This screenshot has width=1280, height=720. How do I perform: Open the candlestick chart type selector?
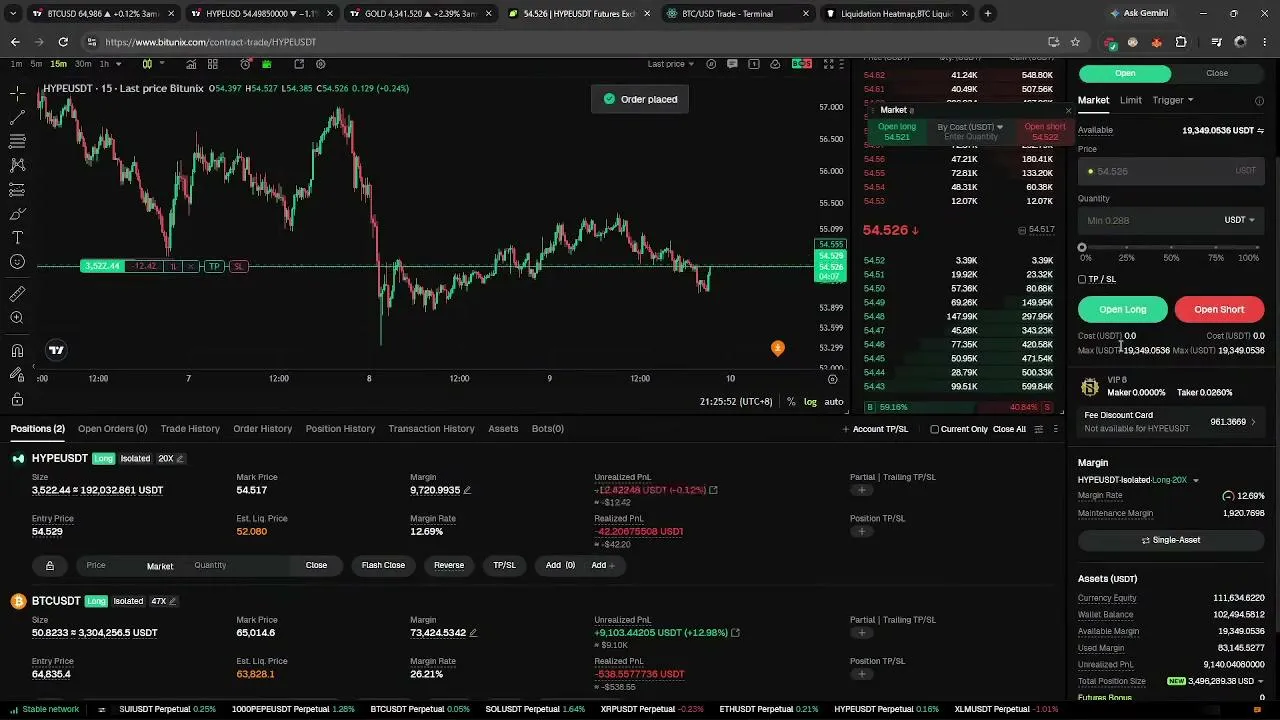pos(147,64)
